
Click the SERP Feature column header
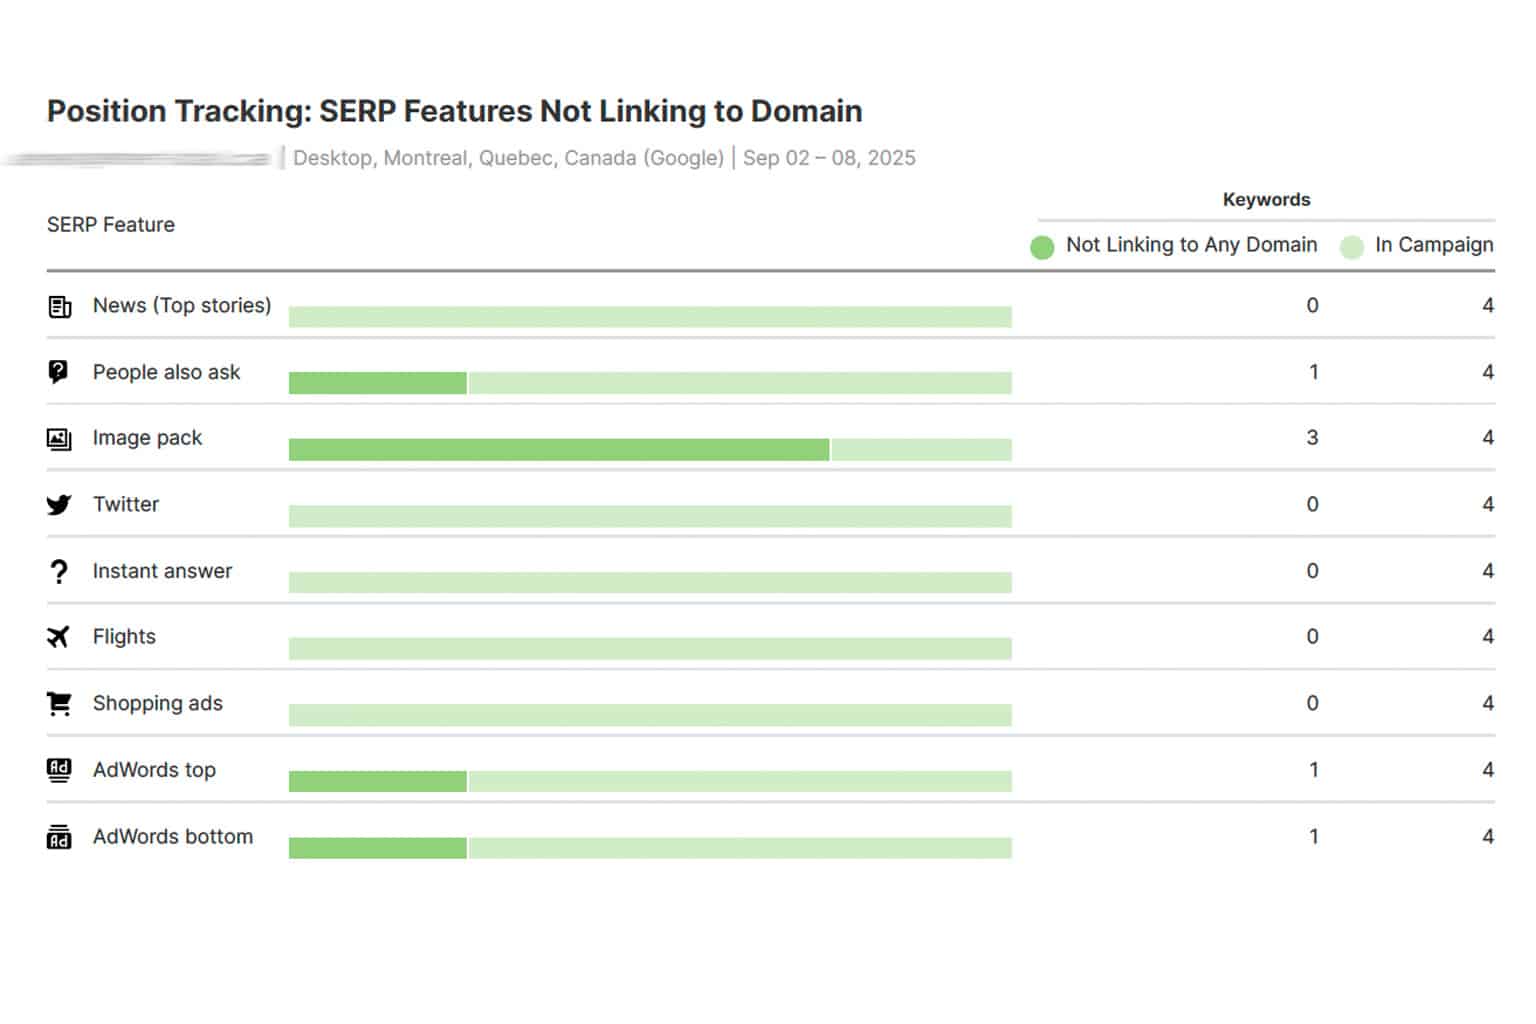coord(111,225)
